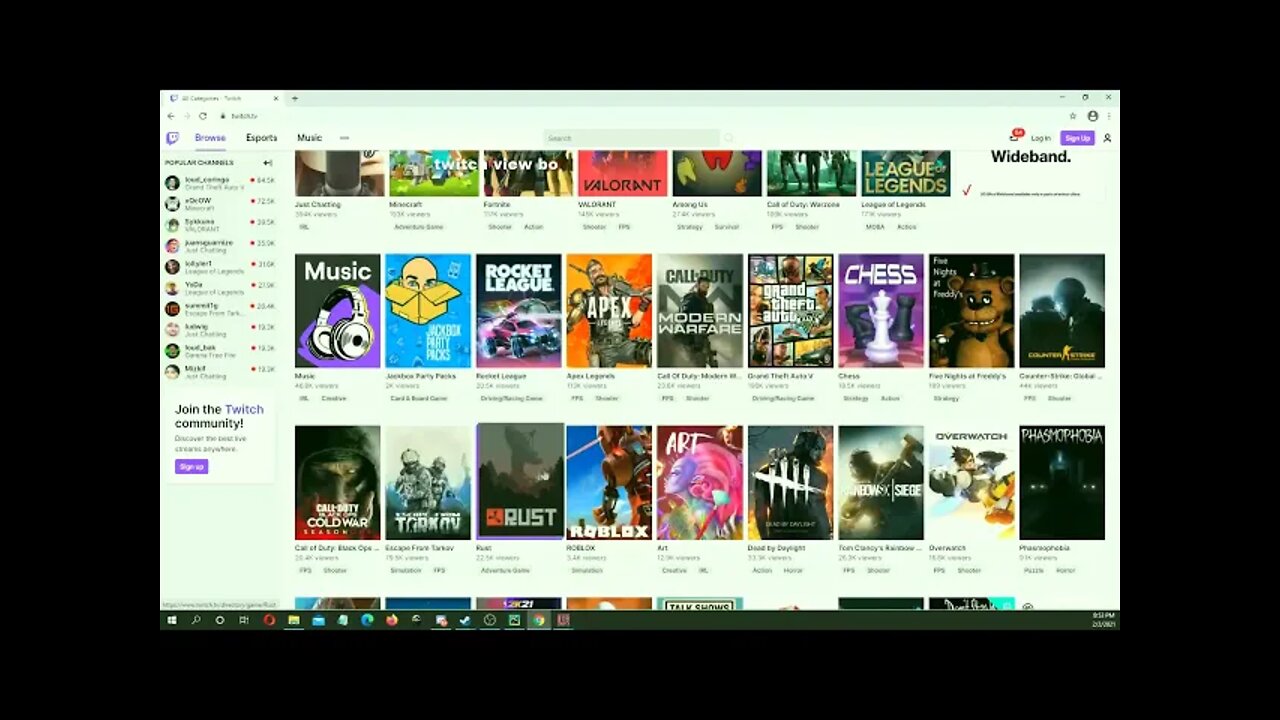Reload the page
This screenshot has width=1280, height=720.
coord(203,116)
